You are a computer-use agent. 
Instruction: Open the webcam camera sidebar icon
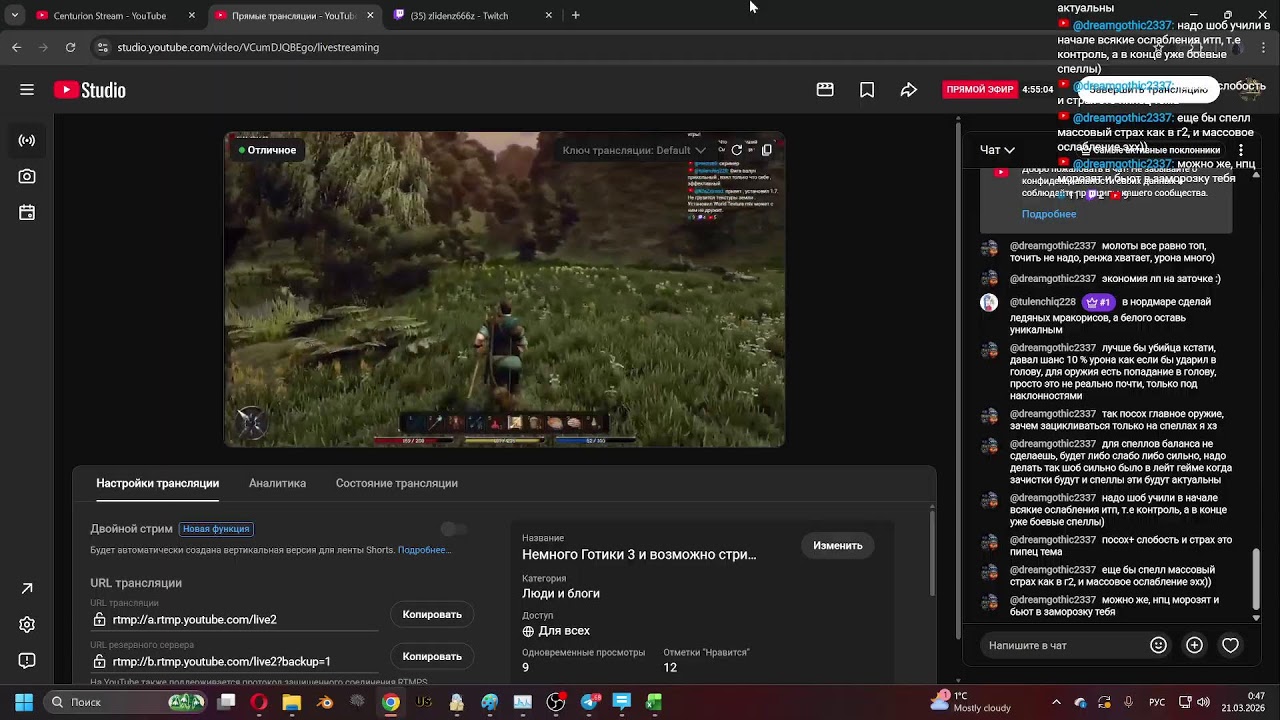(27, 176)
